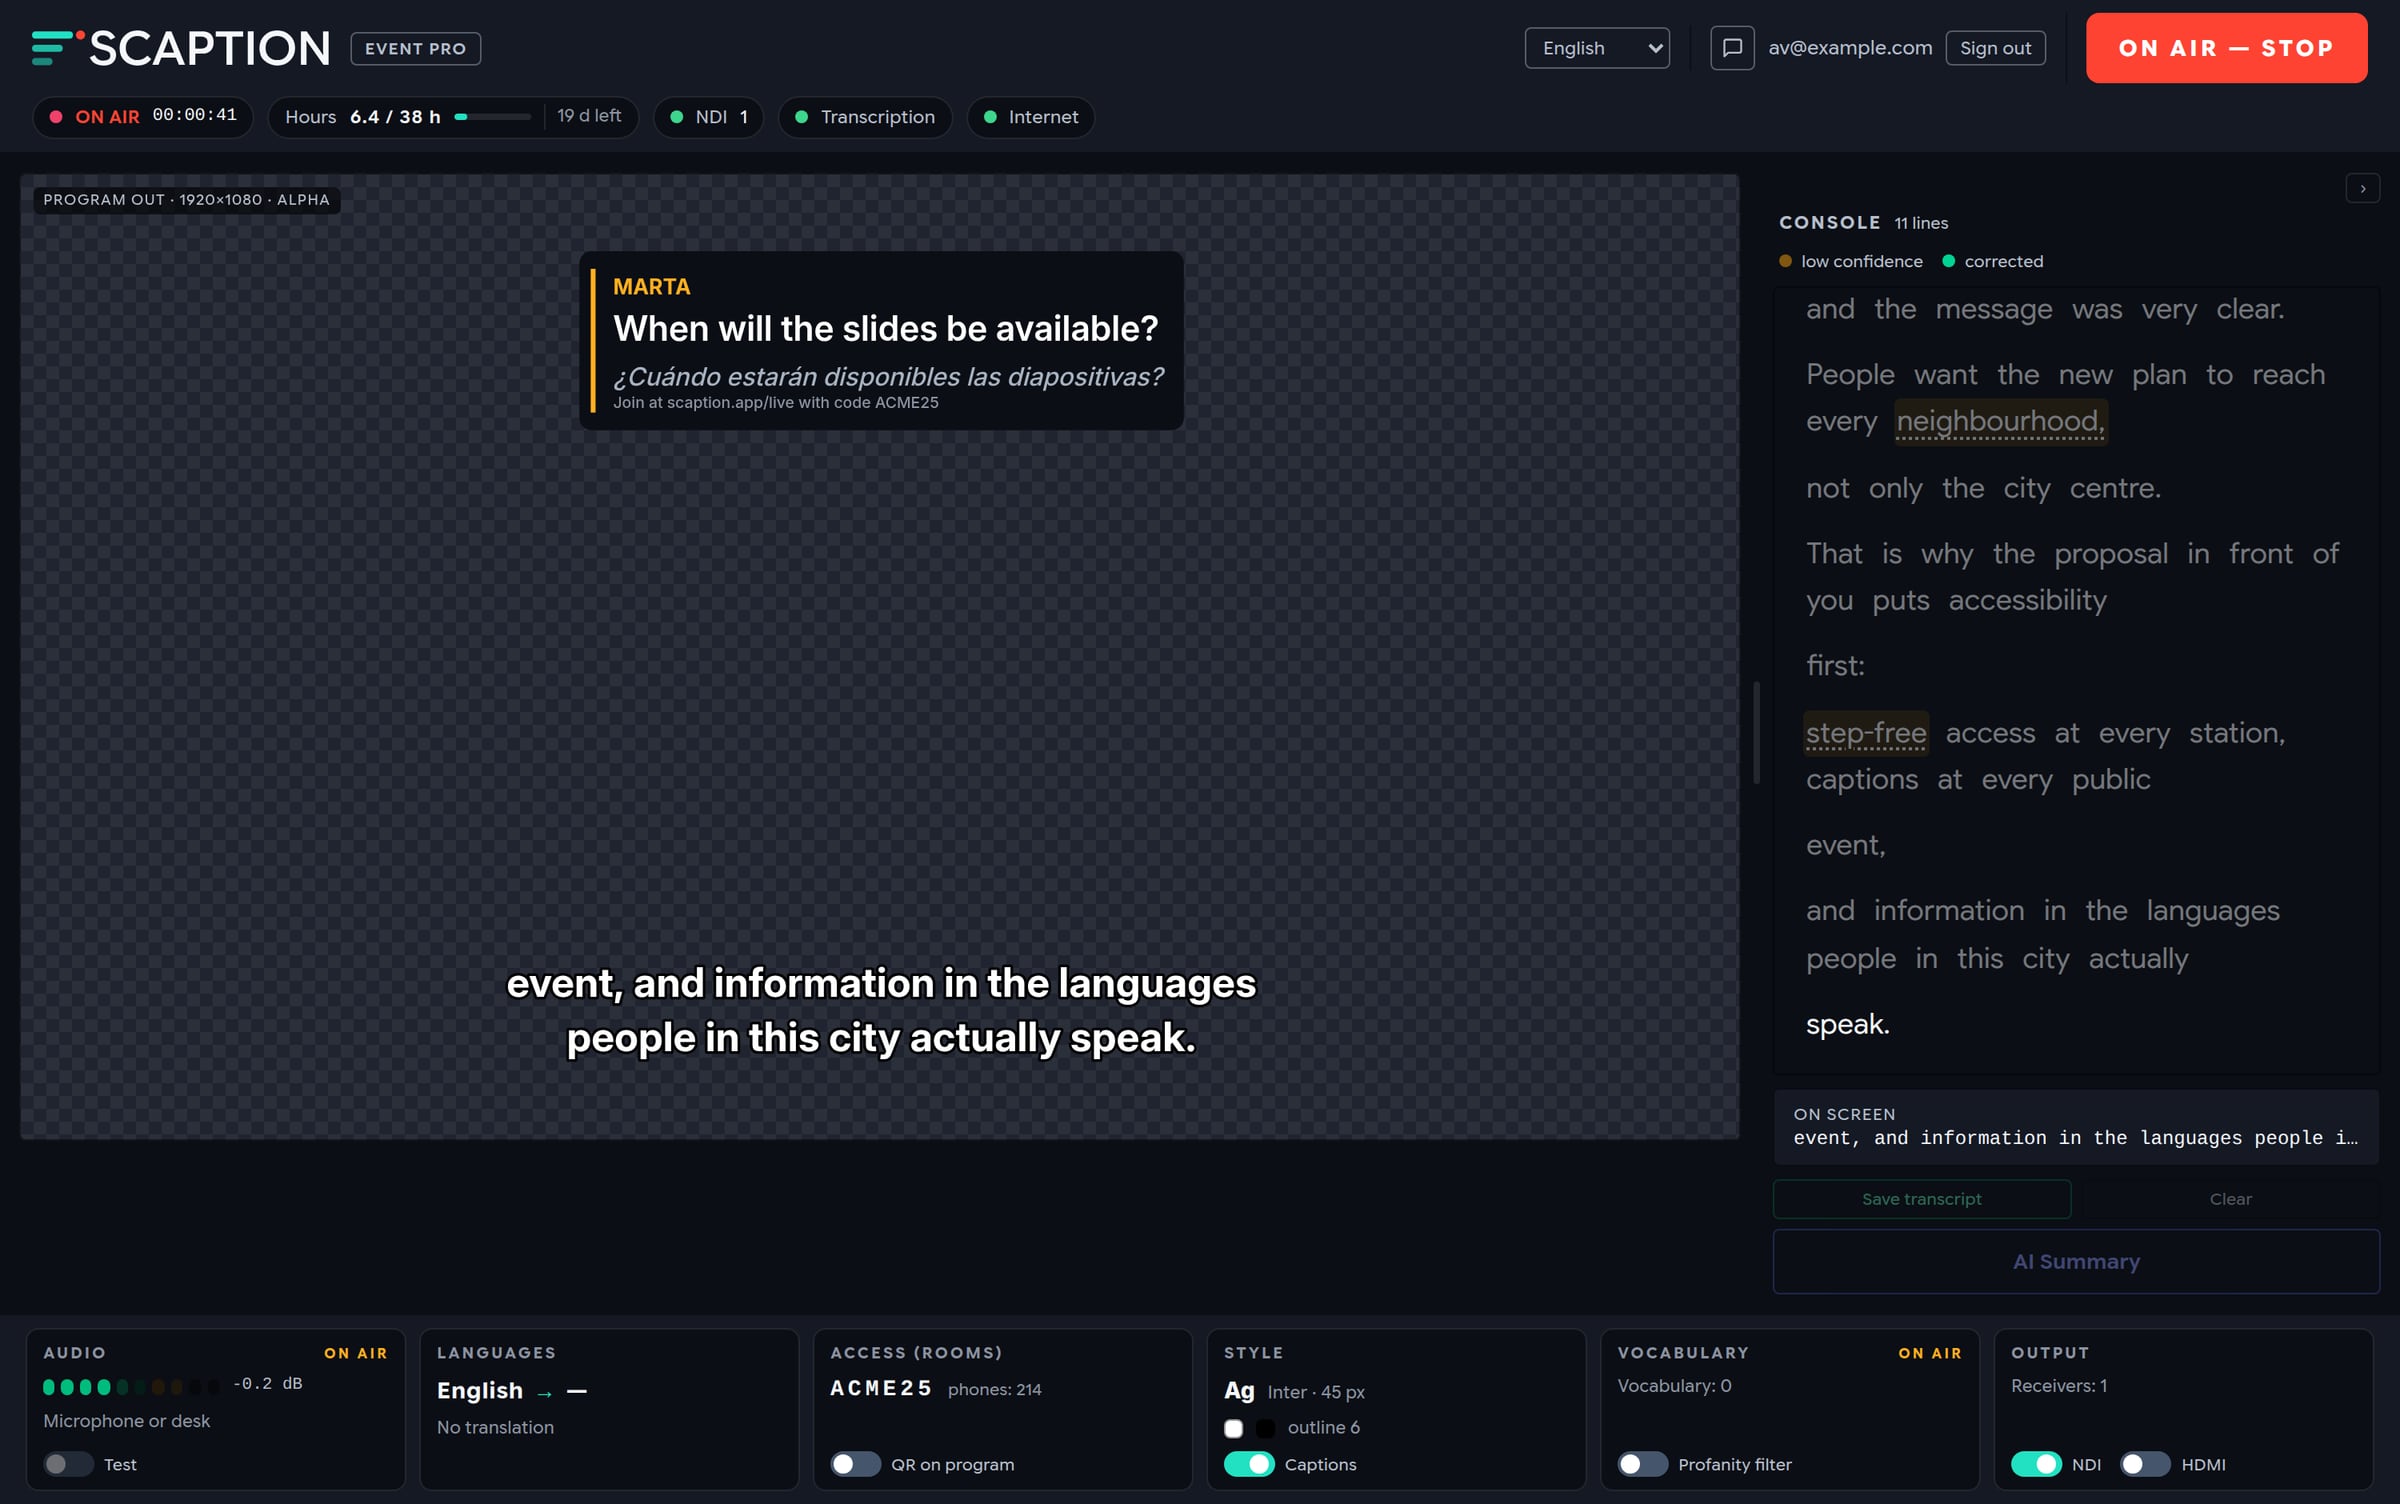Click the av@example.com account label

1850,48
